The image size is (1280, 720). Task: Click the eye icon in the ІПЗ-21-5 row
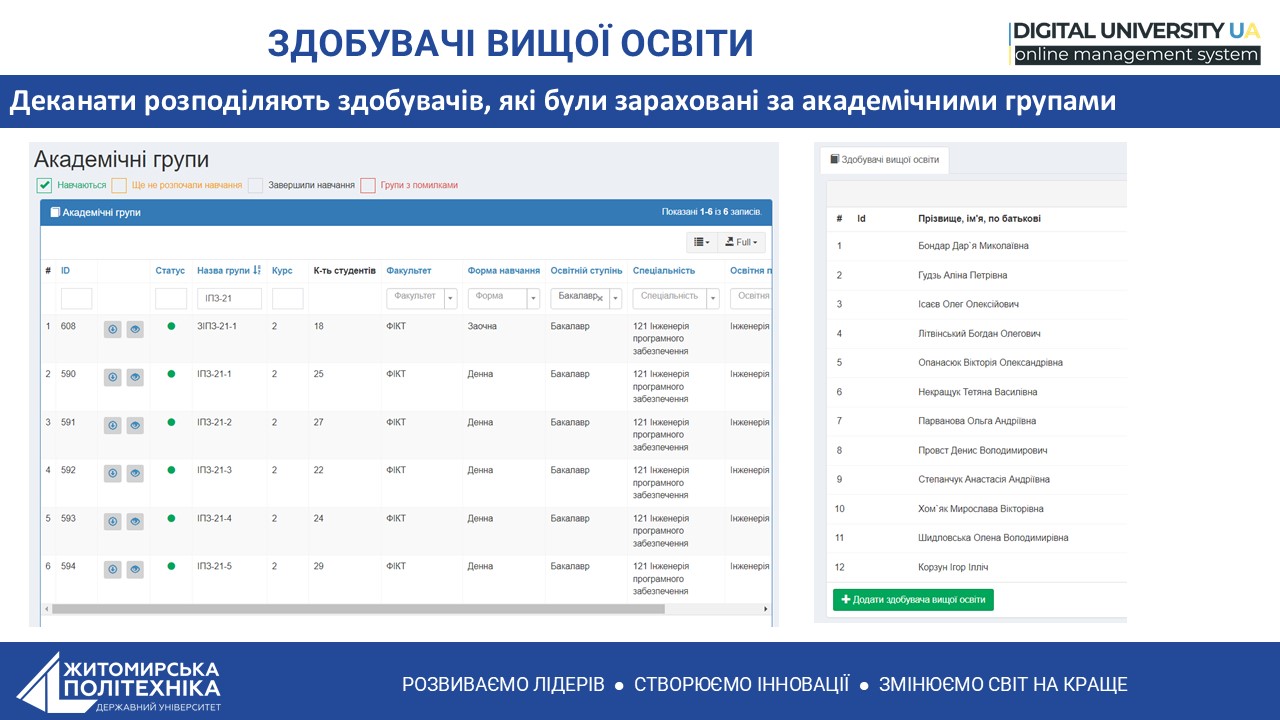(x=135, y=570)
